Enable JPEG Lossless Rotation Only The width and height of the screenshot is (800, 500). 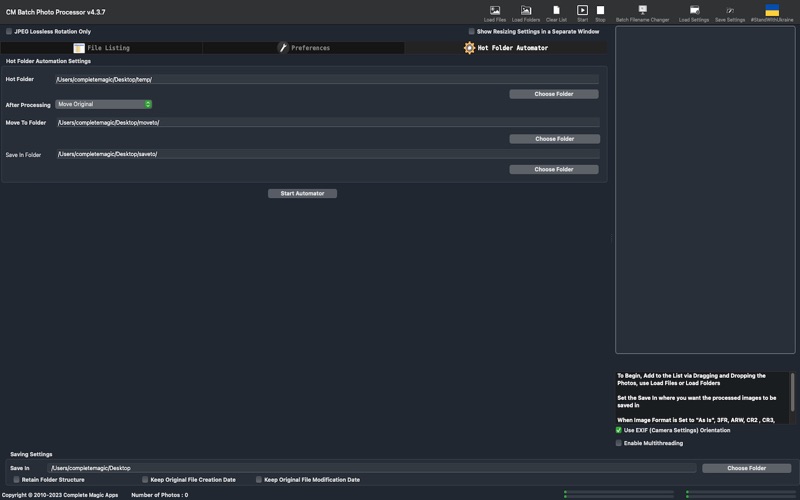click(x=9, y=32)
